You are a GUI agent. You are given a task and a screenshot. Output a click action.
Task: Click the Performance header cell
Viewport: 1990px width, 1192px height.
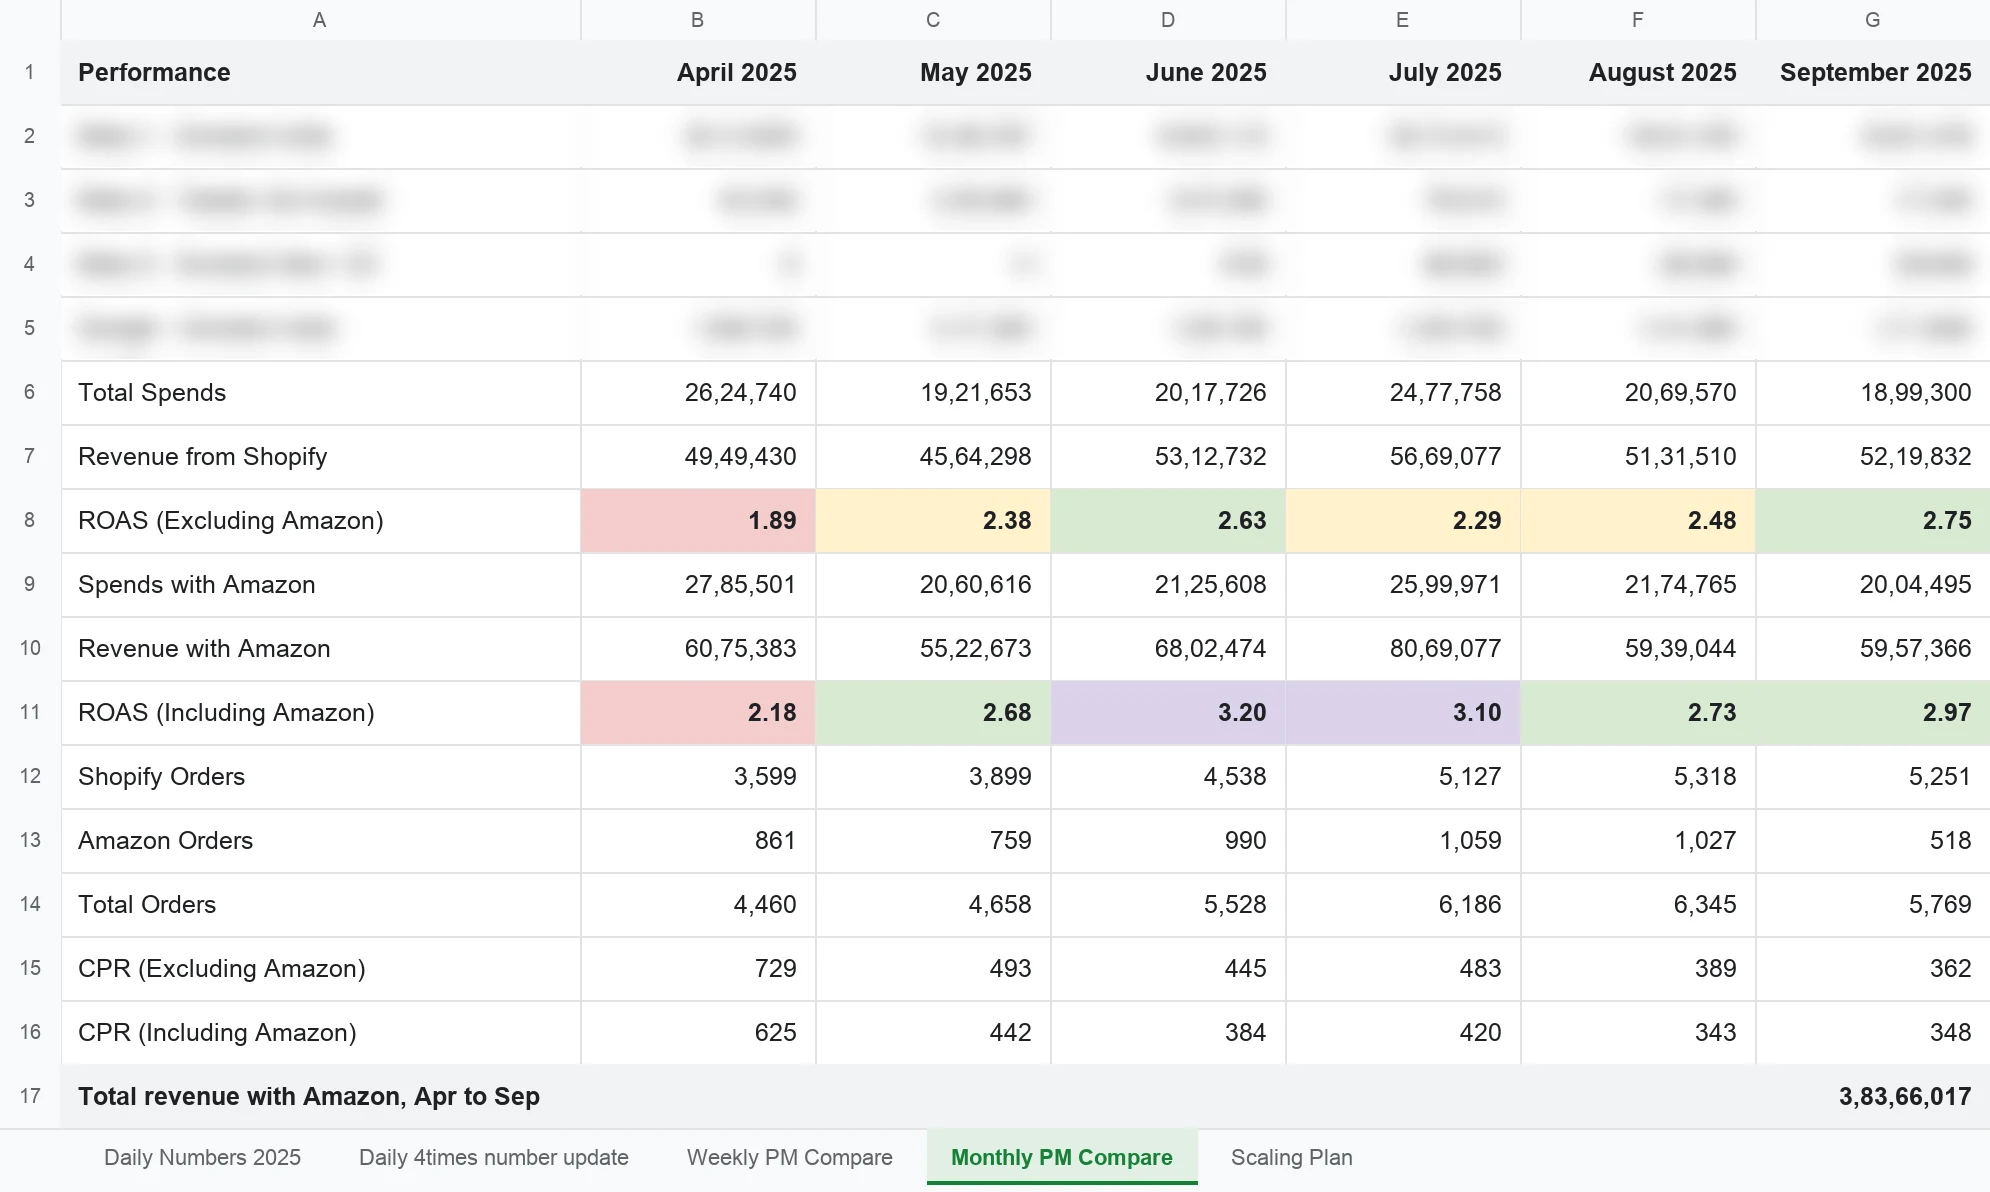coord(320,72)
